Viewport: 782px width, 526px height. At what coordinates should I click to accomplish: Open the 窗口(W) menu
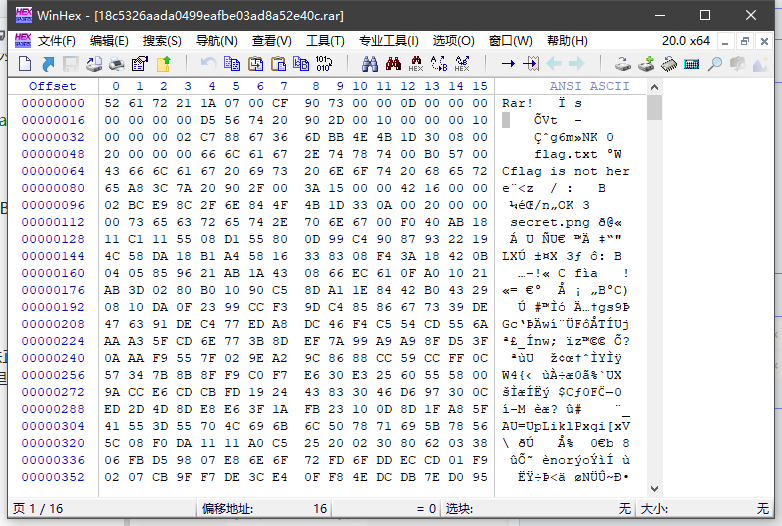click(x=511, y=41)
